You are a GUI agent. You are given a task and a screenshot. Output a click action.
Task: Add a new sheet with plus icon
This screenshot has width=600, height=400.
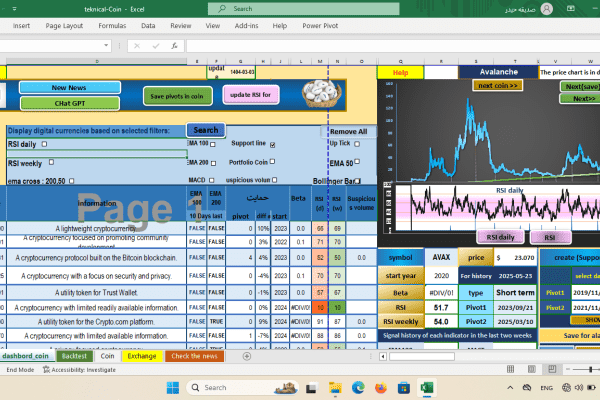click(x=247, y=356)
